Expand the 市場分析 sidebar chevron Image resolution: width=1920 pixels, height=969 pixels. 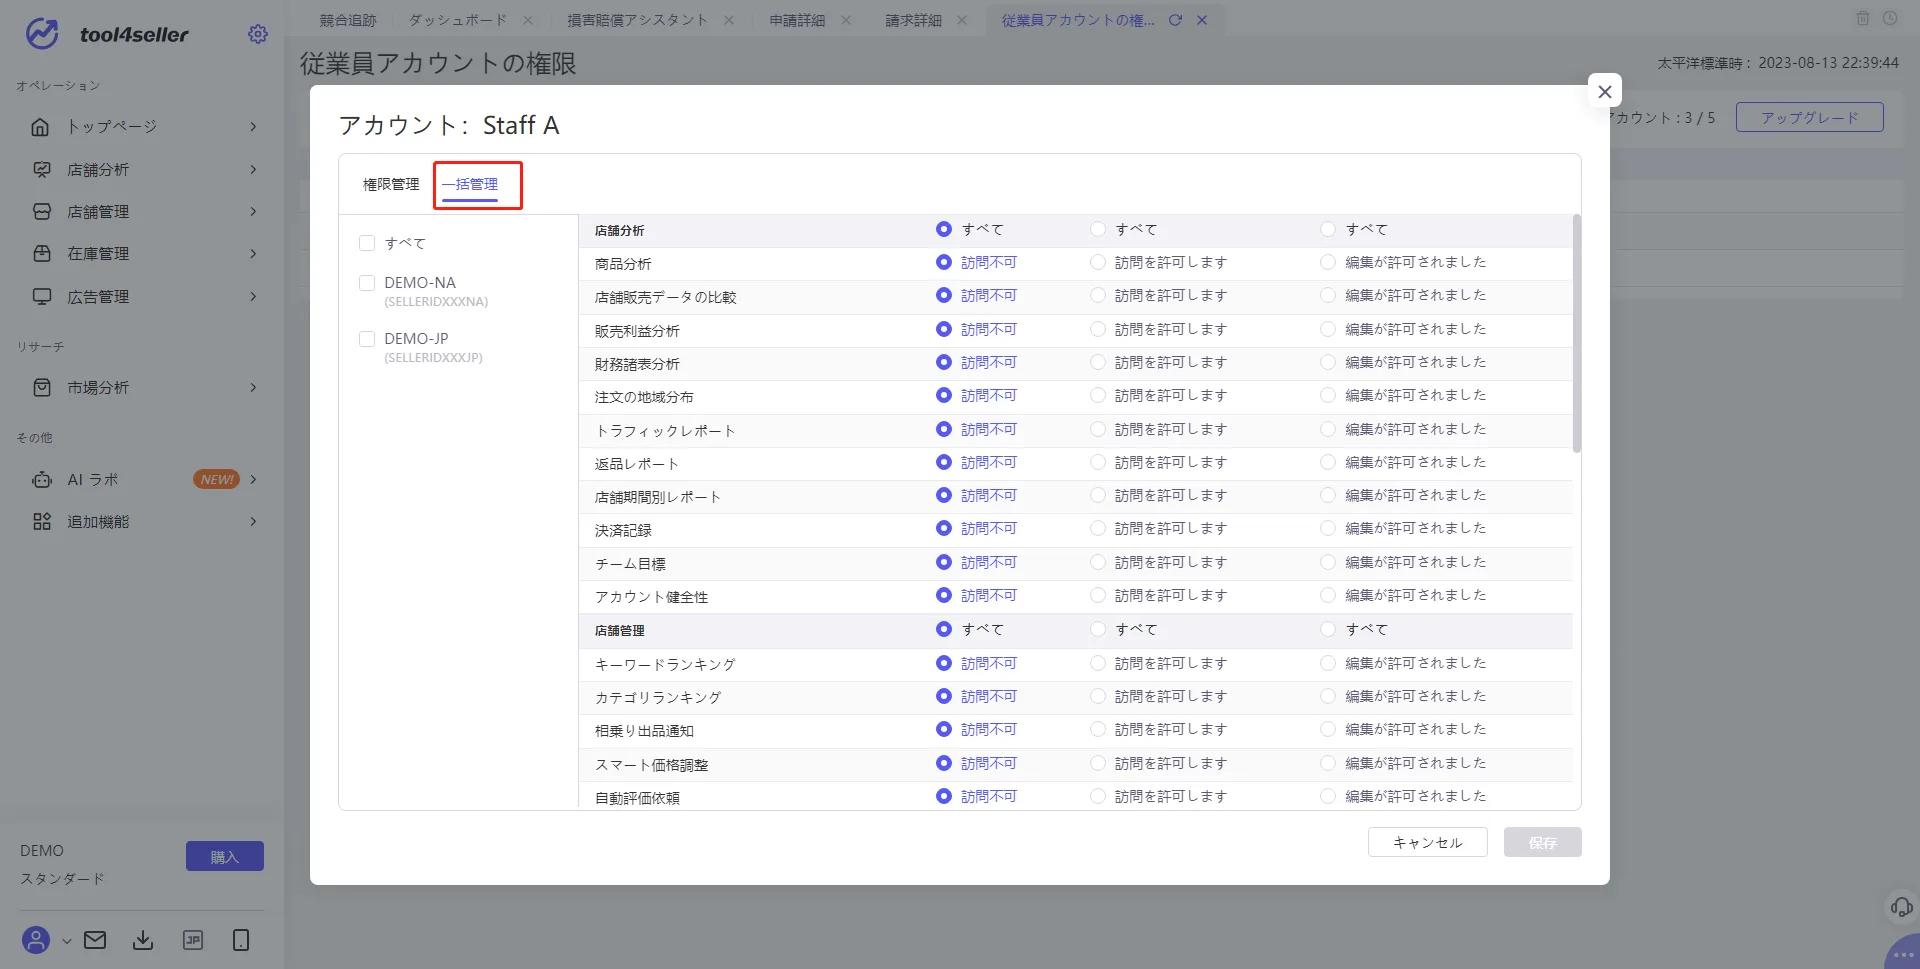pos(253,388)
